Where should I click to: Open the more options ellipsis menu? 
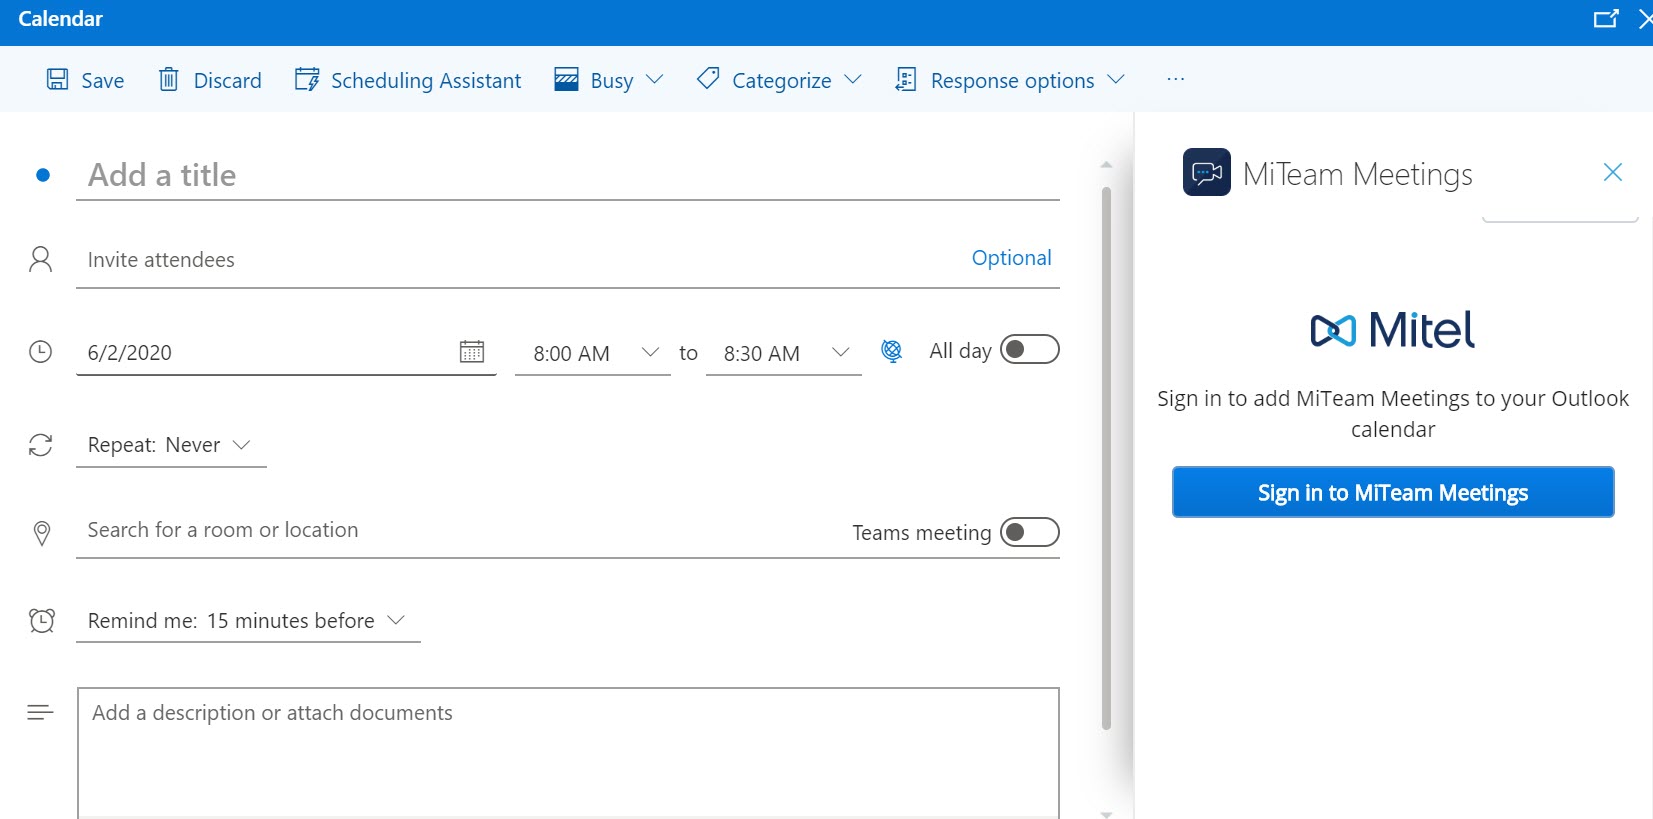tap(1175, 80)
